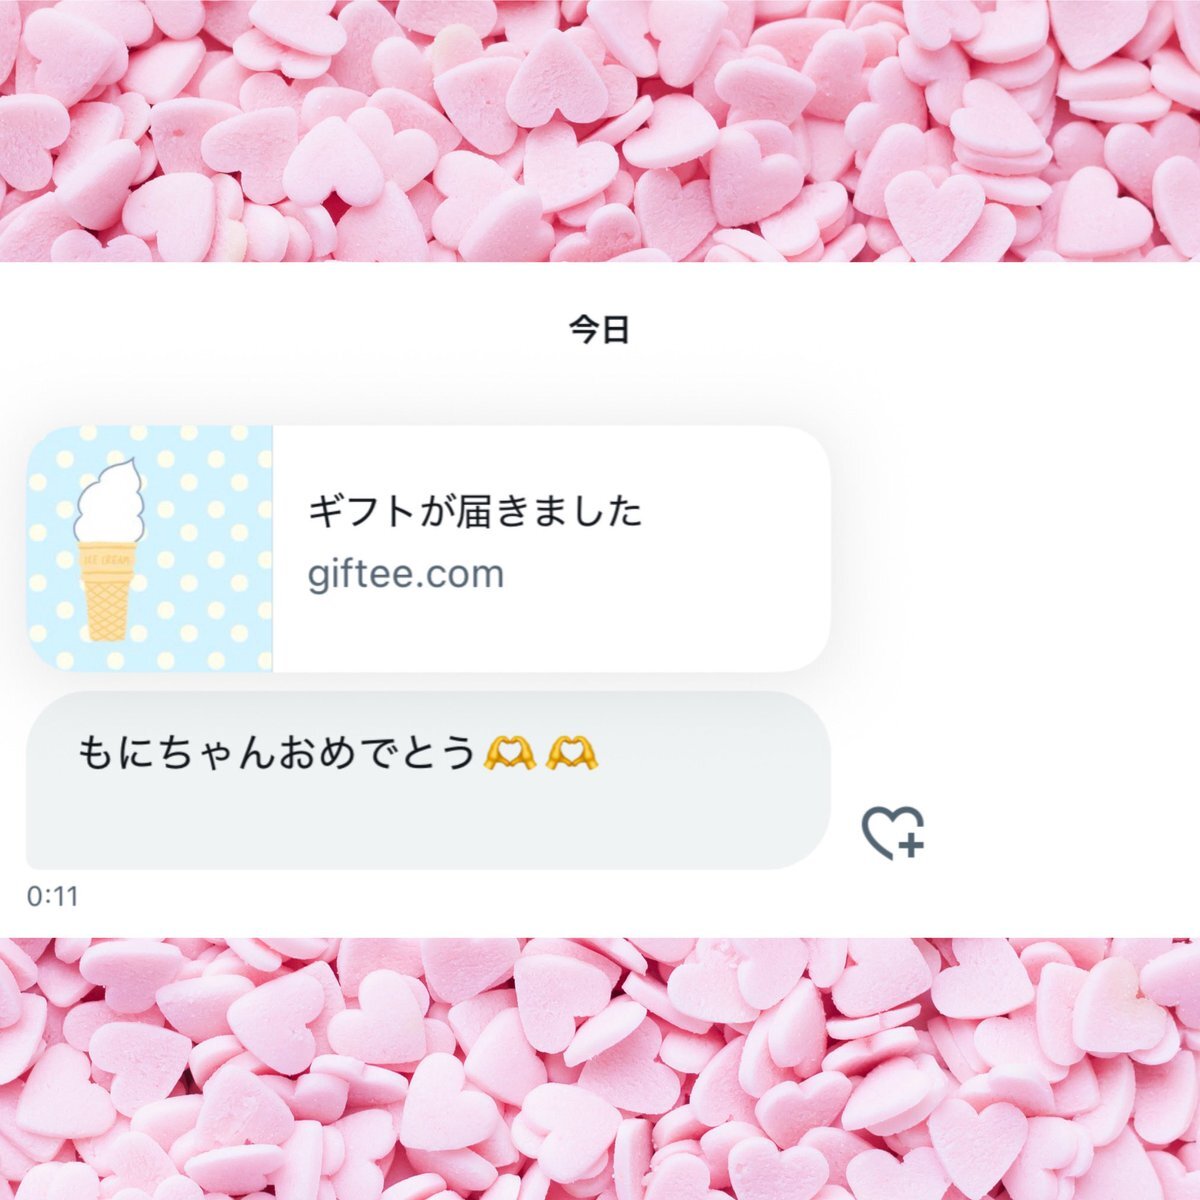This screenshot has height=1200, width=1200.
Task: Click the 今日 date header
Action: click(x=599, y=329)
